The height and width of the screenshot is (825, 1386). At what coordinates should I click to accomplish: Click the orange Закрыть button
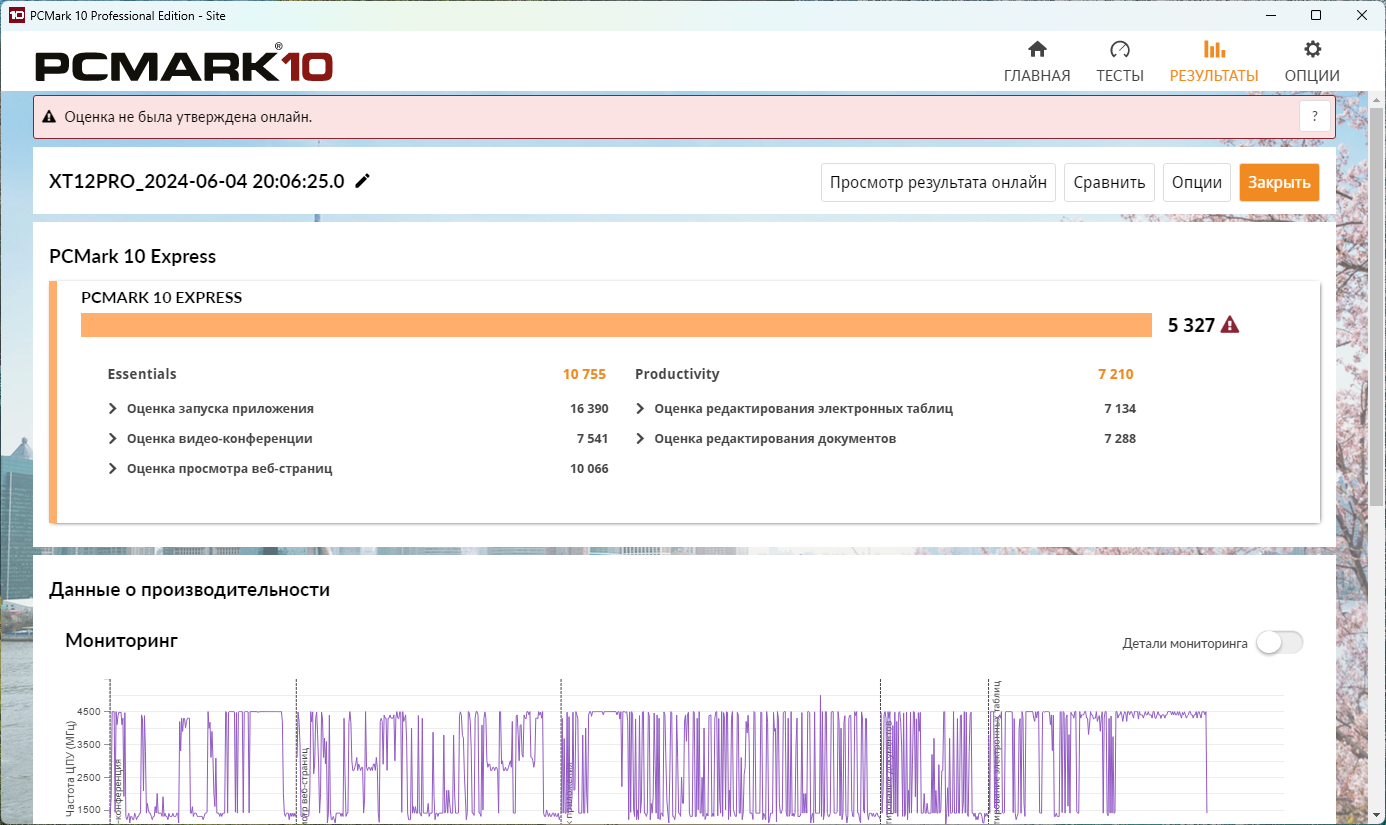pyautogui.click(x=1279, y=183)
